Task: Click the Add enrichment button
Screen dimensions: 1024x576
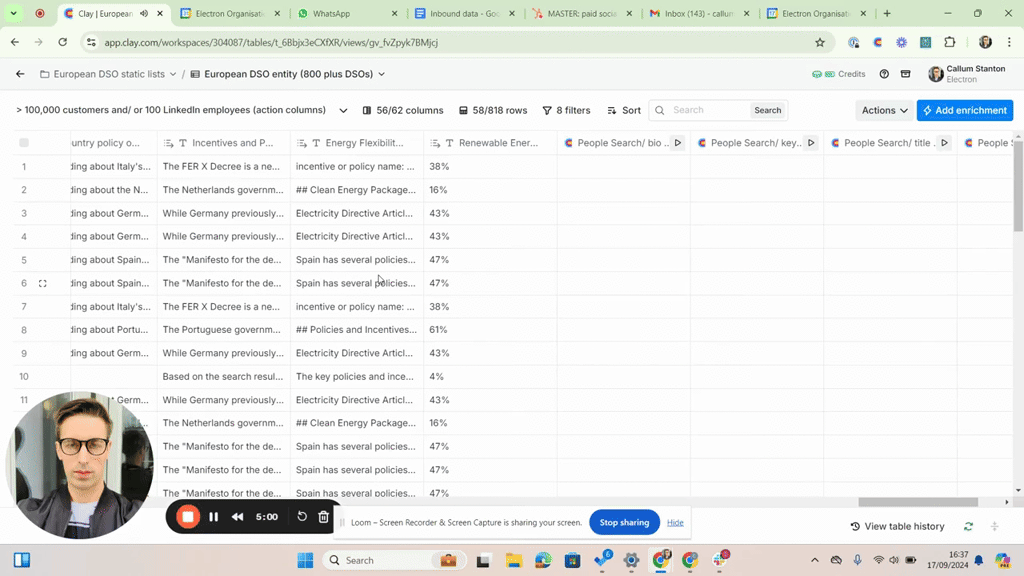Action: pyautogui.click(x=964, y=110)
